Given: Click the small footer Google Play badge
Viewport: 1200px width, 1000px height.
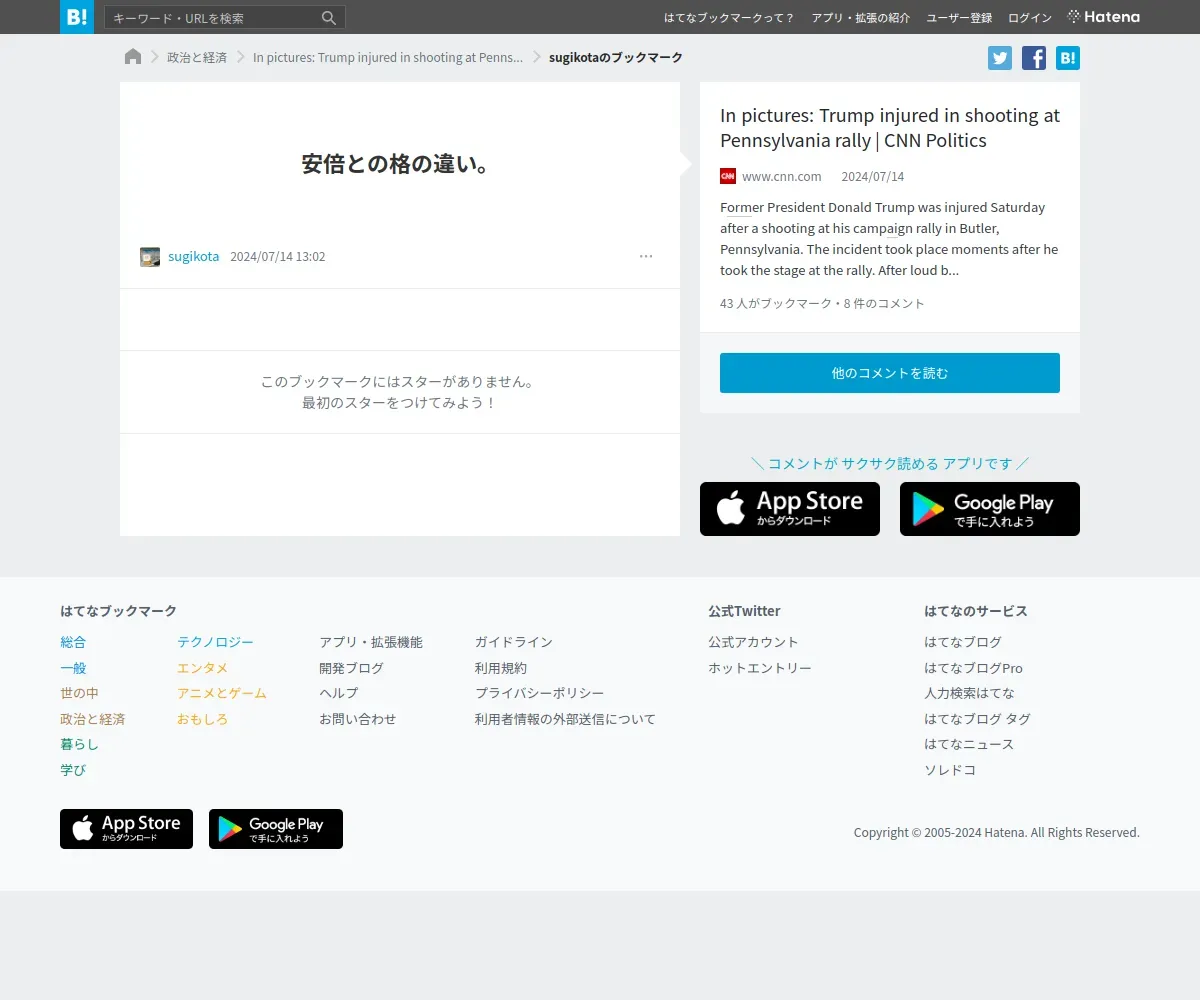Looking at the screenshot, I should click(276, 829).
